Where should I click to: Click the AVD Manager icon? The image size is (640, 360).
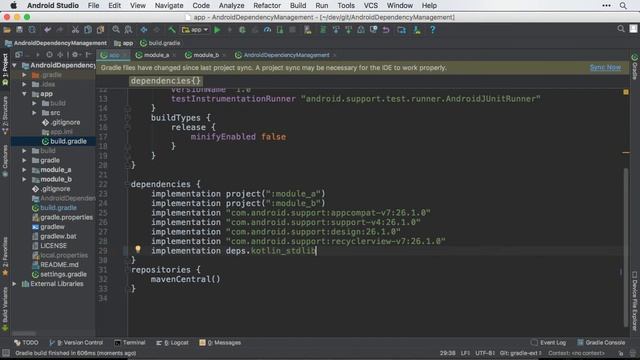point(308,30)
